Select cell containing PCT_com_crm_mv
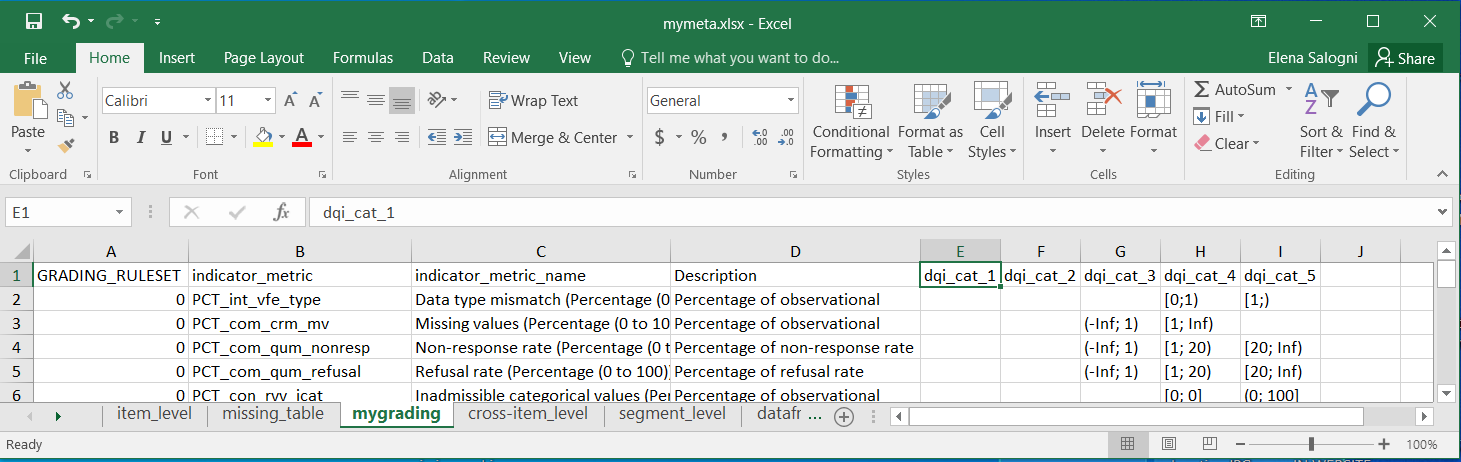1461x462 pixels. coord(300,324)
